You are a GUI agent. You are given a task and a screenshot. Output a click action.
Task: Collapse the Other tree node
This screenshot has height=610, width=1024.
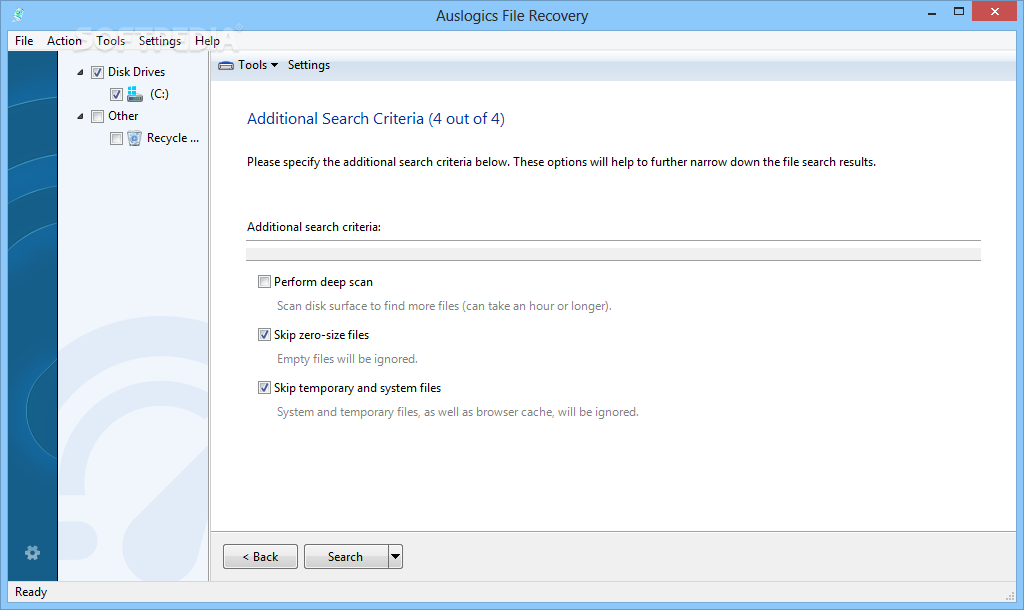[80, 116]
